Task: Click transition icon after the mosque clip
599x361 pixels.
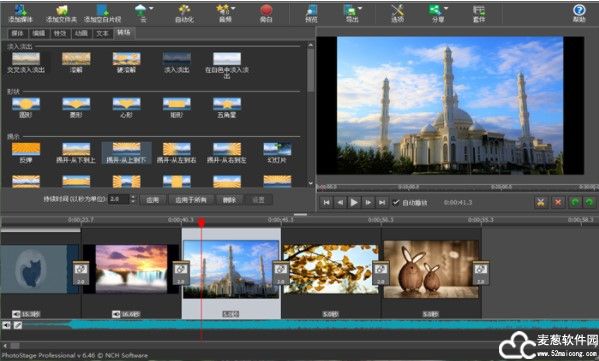Action: click(x=281, y=273)
